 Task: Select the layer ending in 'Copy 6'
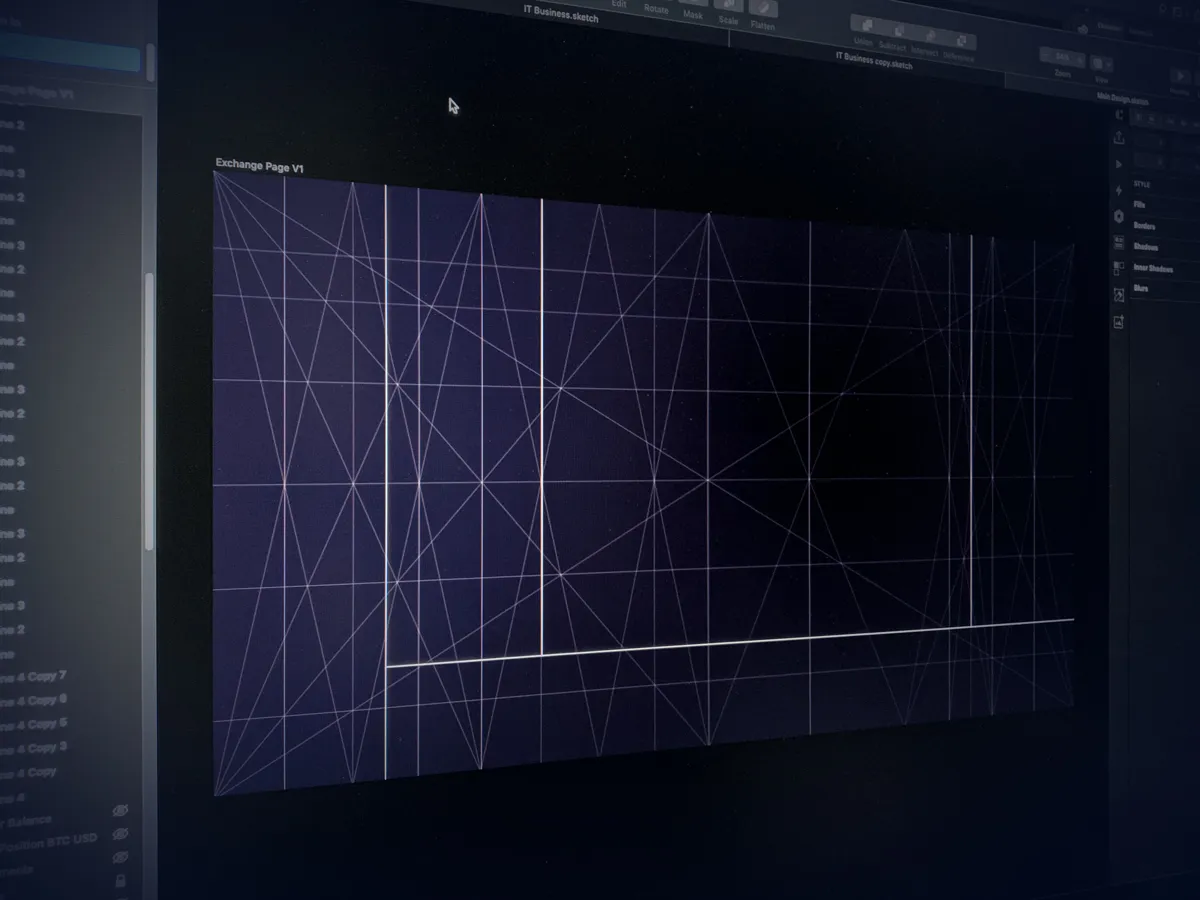(x=34, y=700)
